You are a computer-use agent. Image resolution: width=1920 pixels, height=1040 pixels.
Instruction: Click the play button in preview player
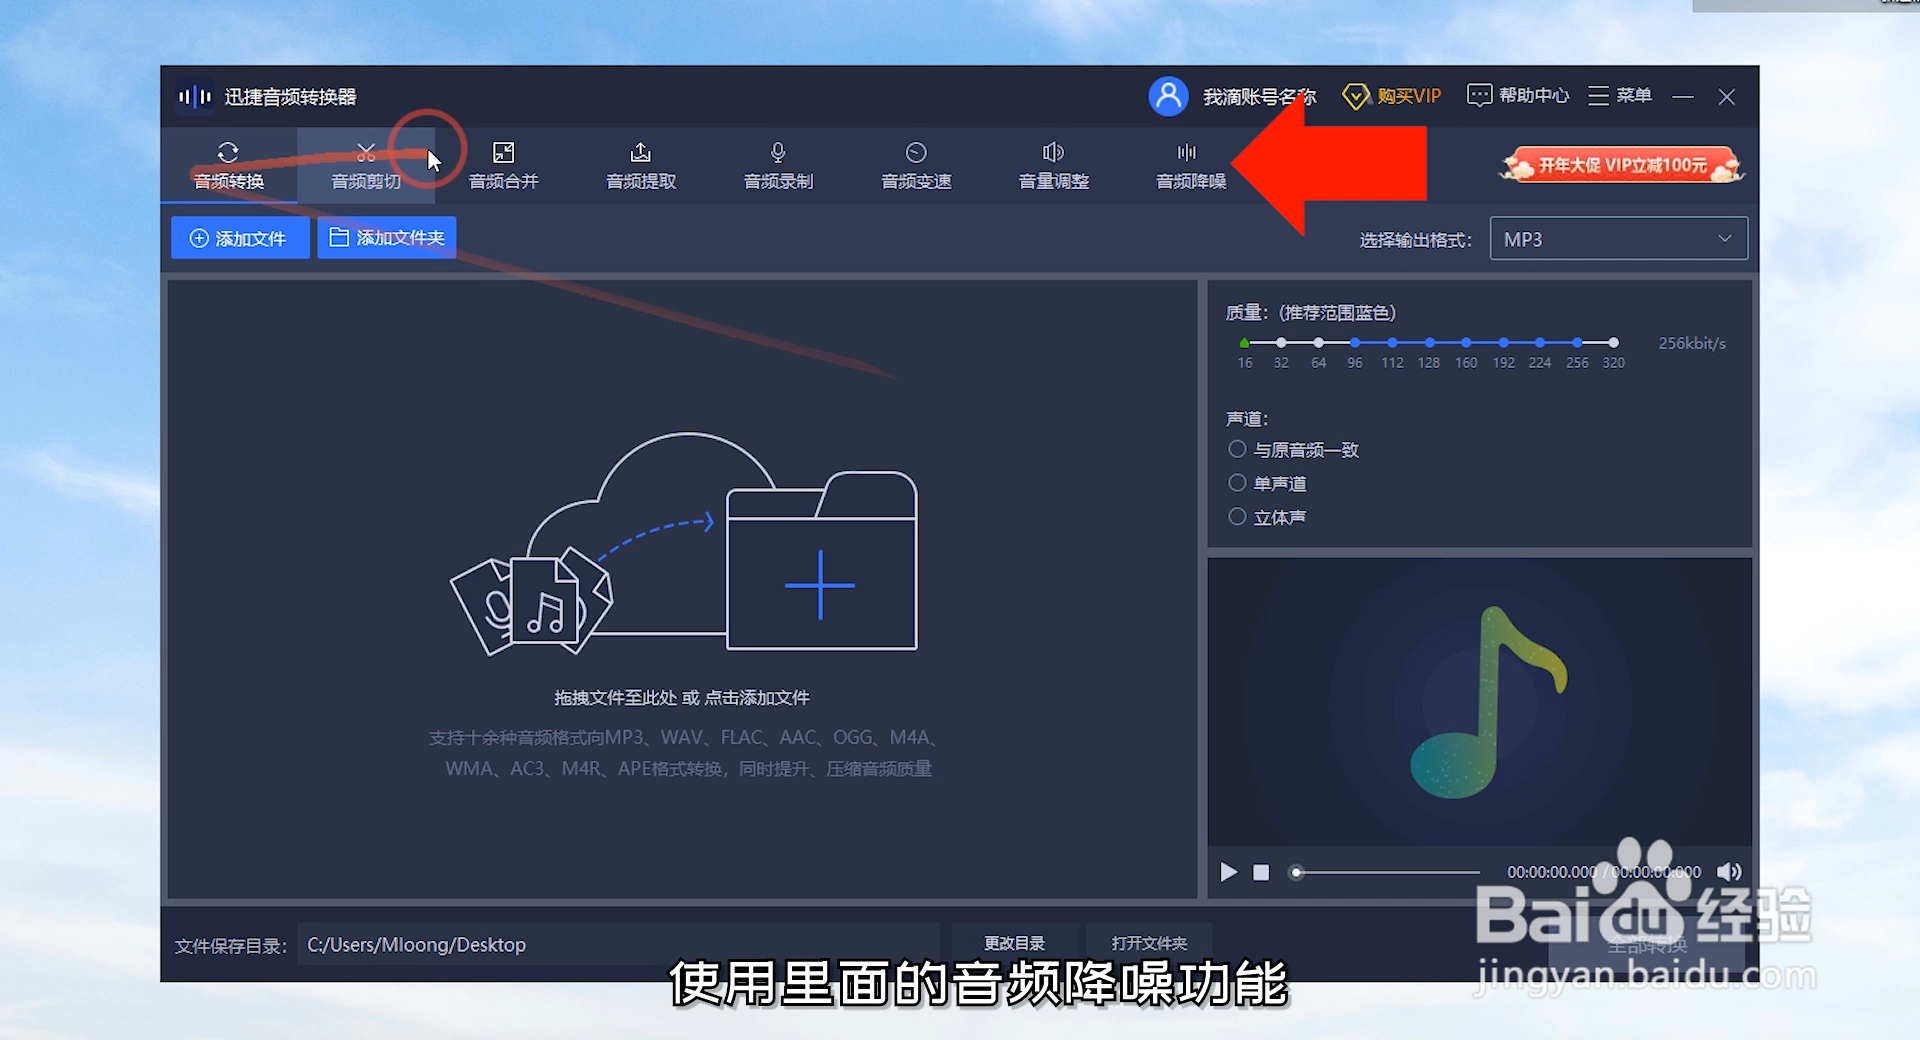click(x=1228, y=872)
